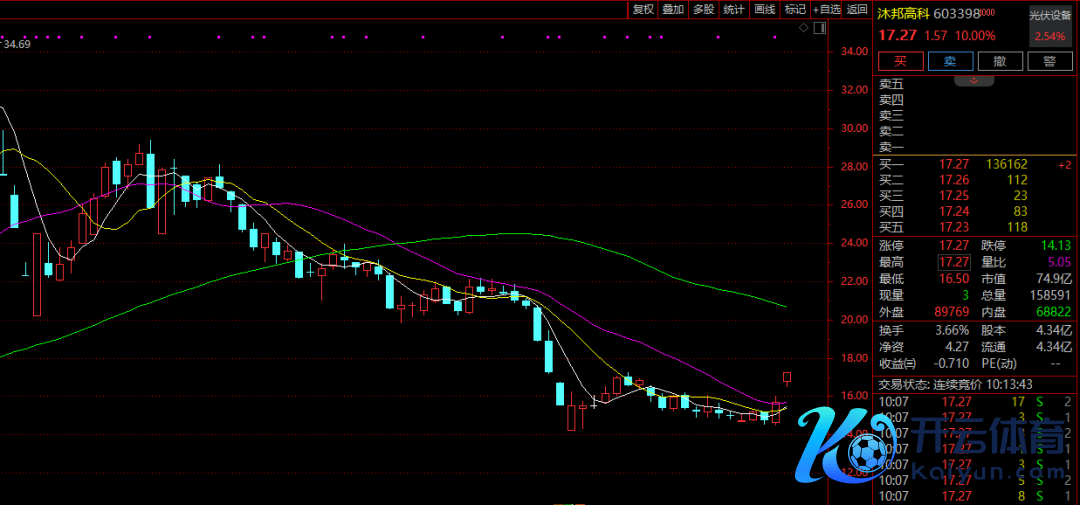The image size is (1080, 505).
Task: Click the latest red candlestick near 17
Action: point(787,378)
